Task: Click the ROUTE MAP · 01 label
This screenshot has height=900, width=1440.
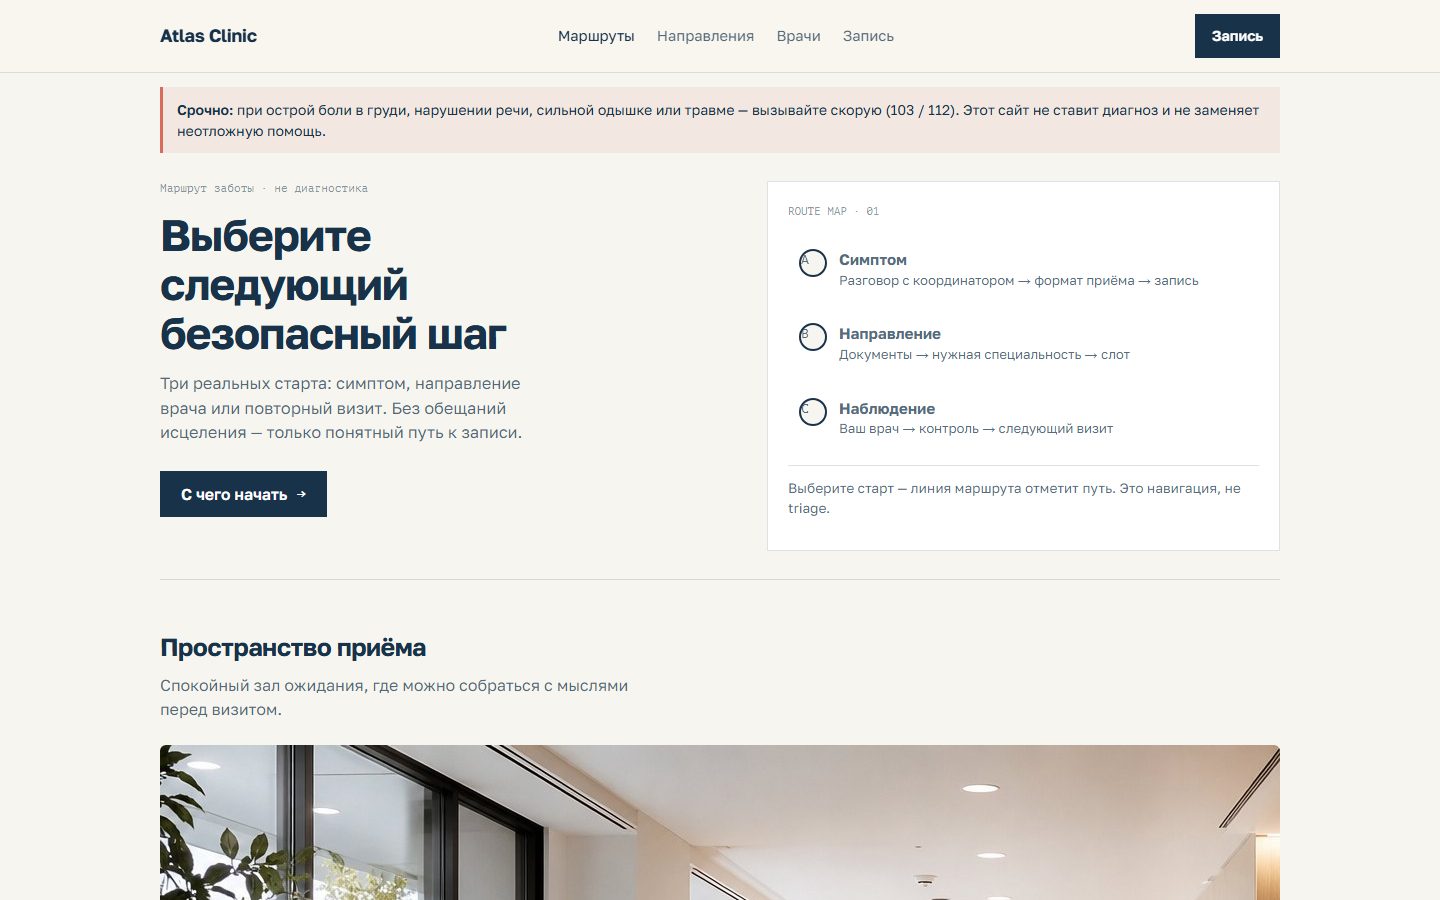Action: pos(833,211)
